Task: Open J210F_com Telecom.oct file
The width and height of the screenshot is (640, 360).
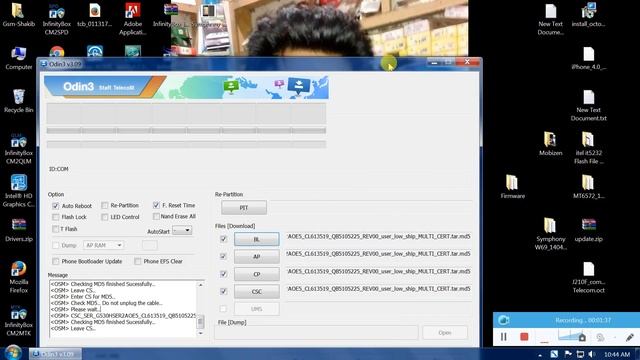Action: (x=588, y=278)
